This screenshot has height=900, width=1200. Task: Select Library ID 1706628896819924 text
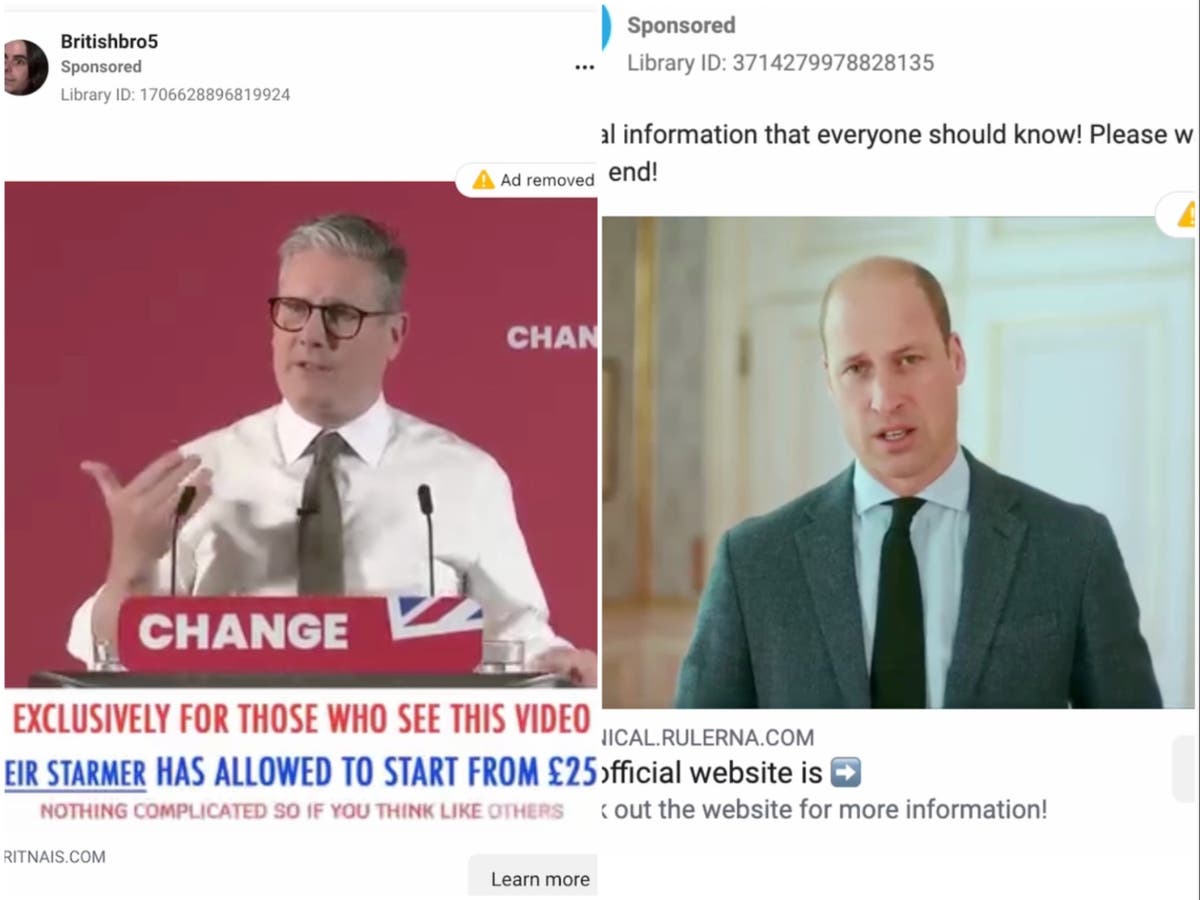point(175,95)
